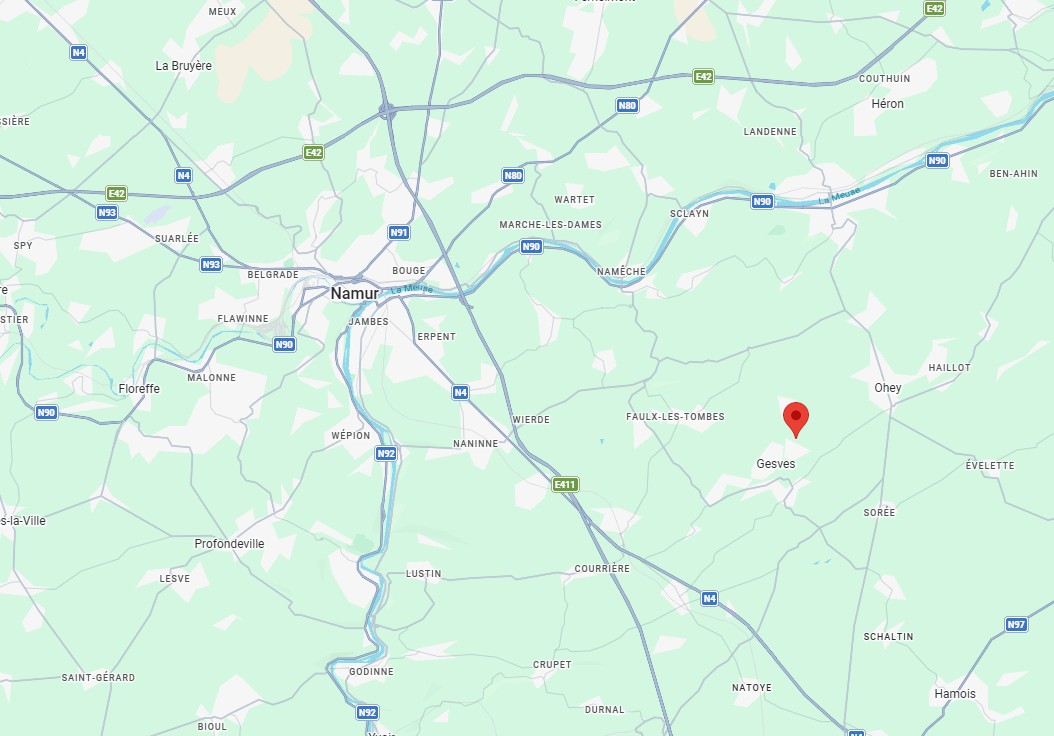Select the Namur city label
The image size is (1054, 736).
tap(354, 293)
